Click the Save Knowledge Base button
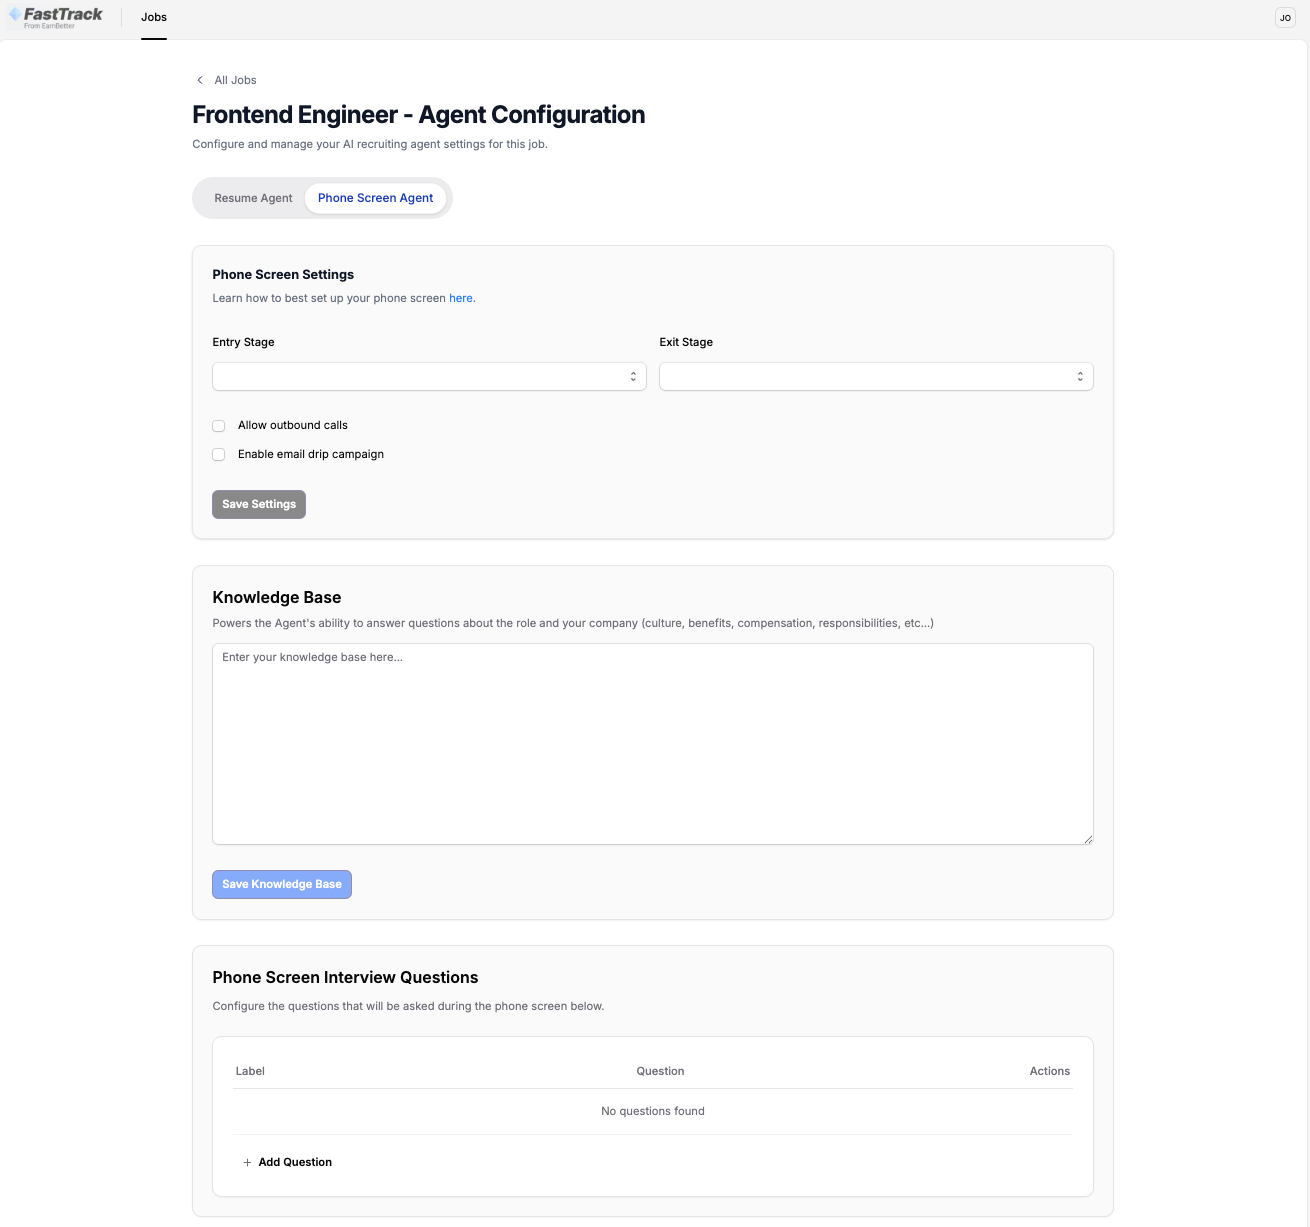The image size is (1310, 1227). [x=282, y=884]
